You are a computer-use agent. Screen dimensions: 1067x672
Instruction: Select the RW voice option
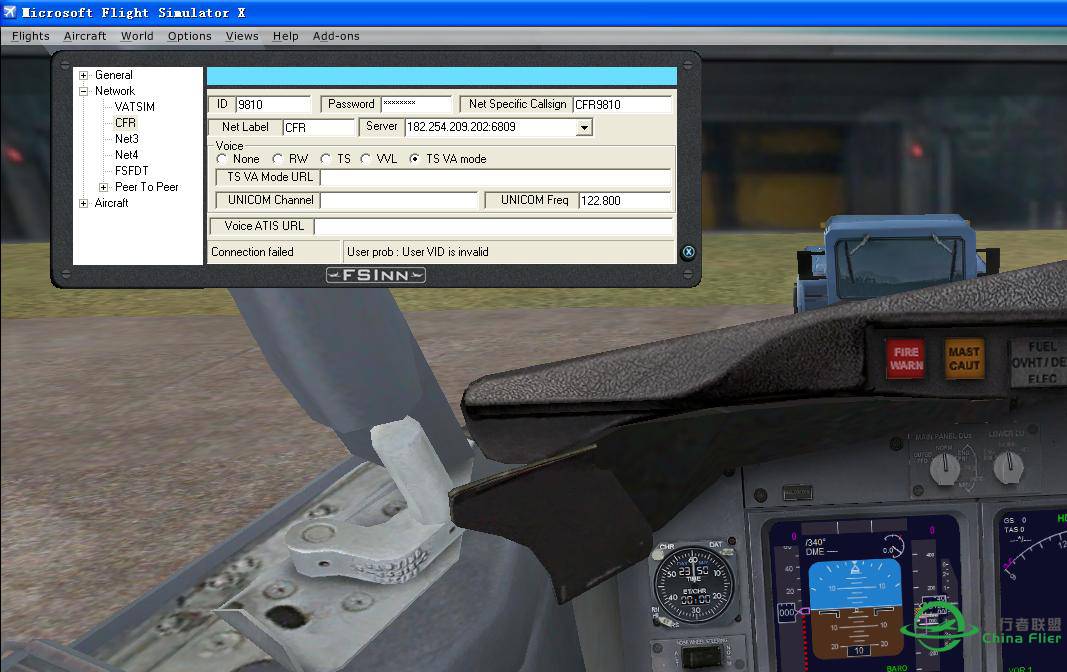pyautogui.click(x=277, y=158)
